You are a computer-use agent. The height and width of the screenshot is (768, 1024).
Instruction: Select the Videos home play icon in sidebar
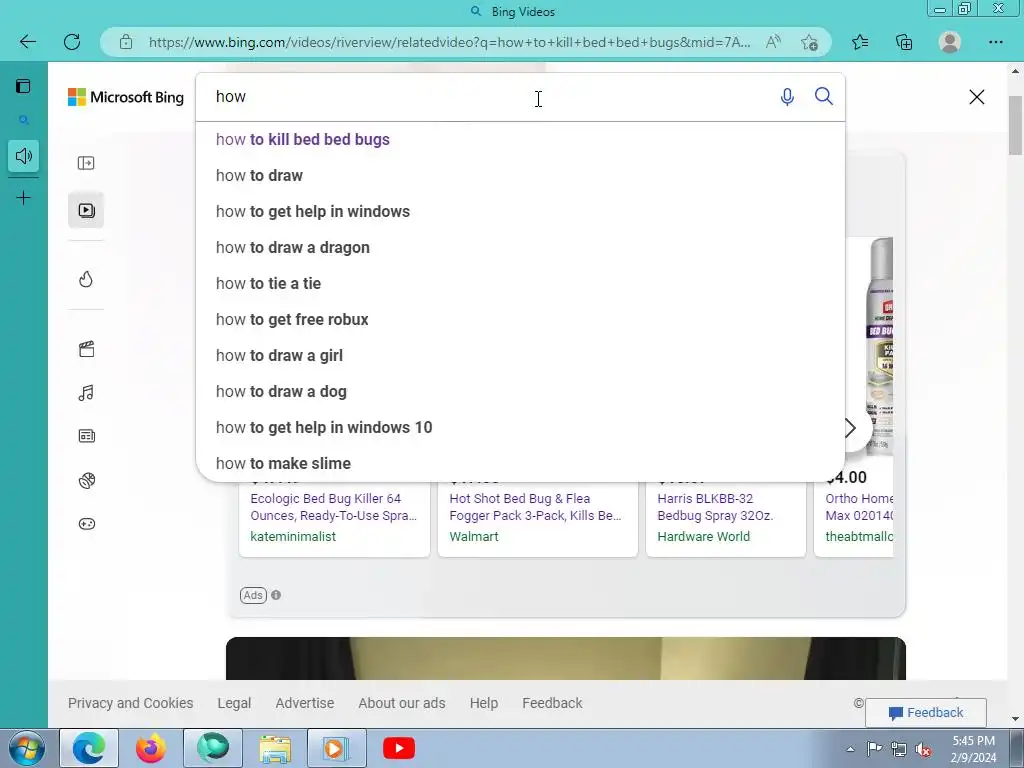pyautogui.click(x=86, y=210)
